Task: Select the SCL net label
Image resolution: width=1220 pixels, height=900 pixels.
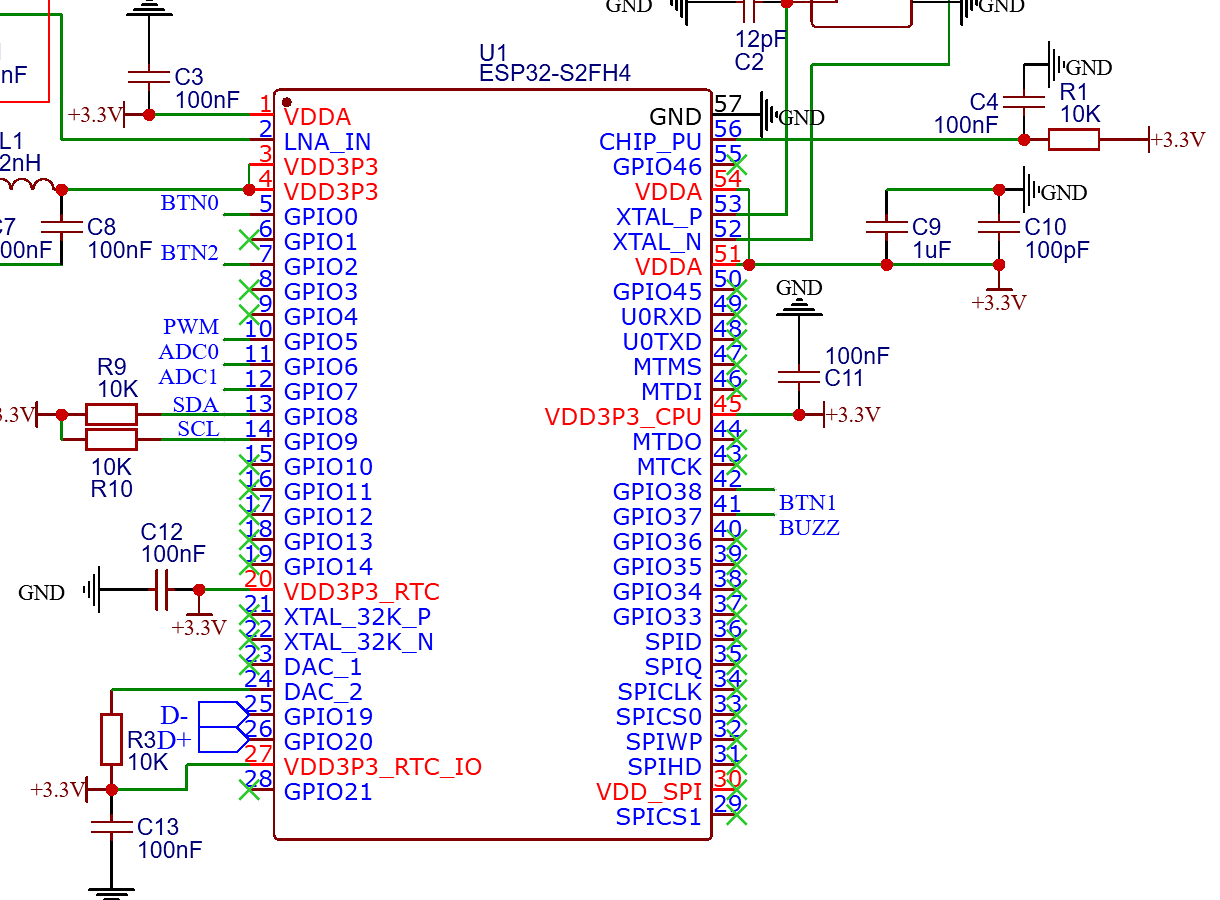Action: click(198, 429)
